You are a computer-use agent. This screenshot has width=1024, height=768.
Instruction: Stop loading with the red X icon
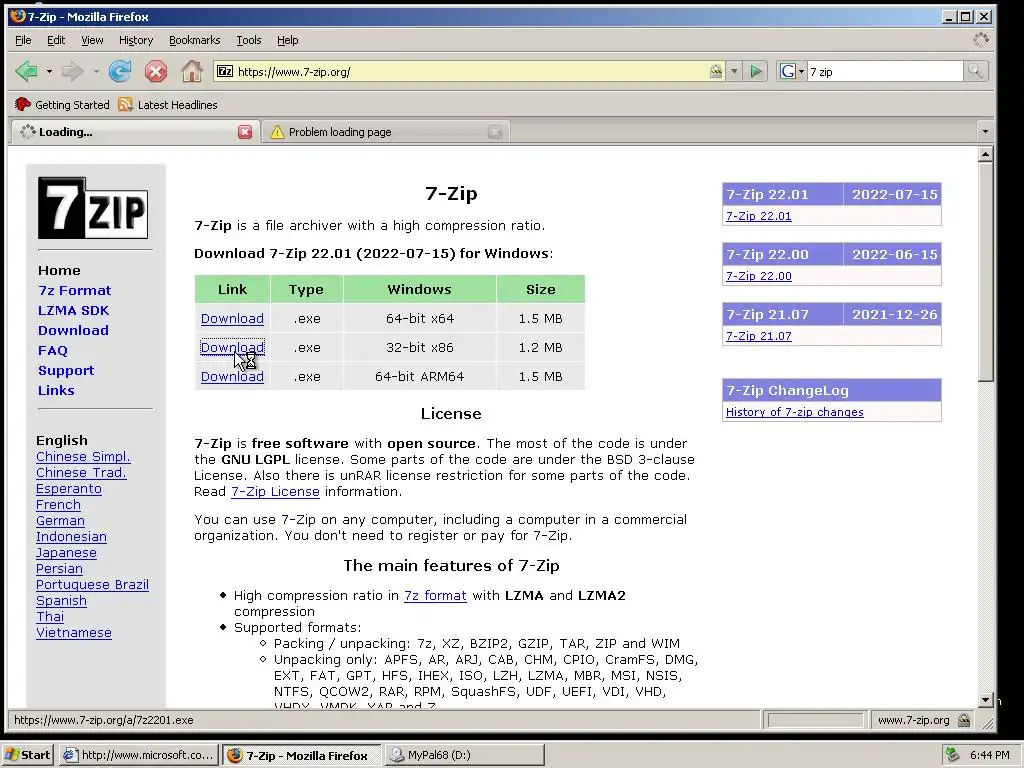(155, 71)
